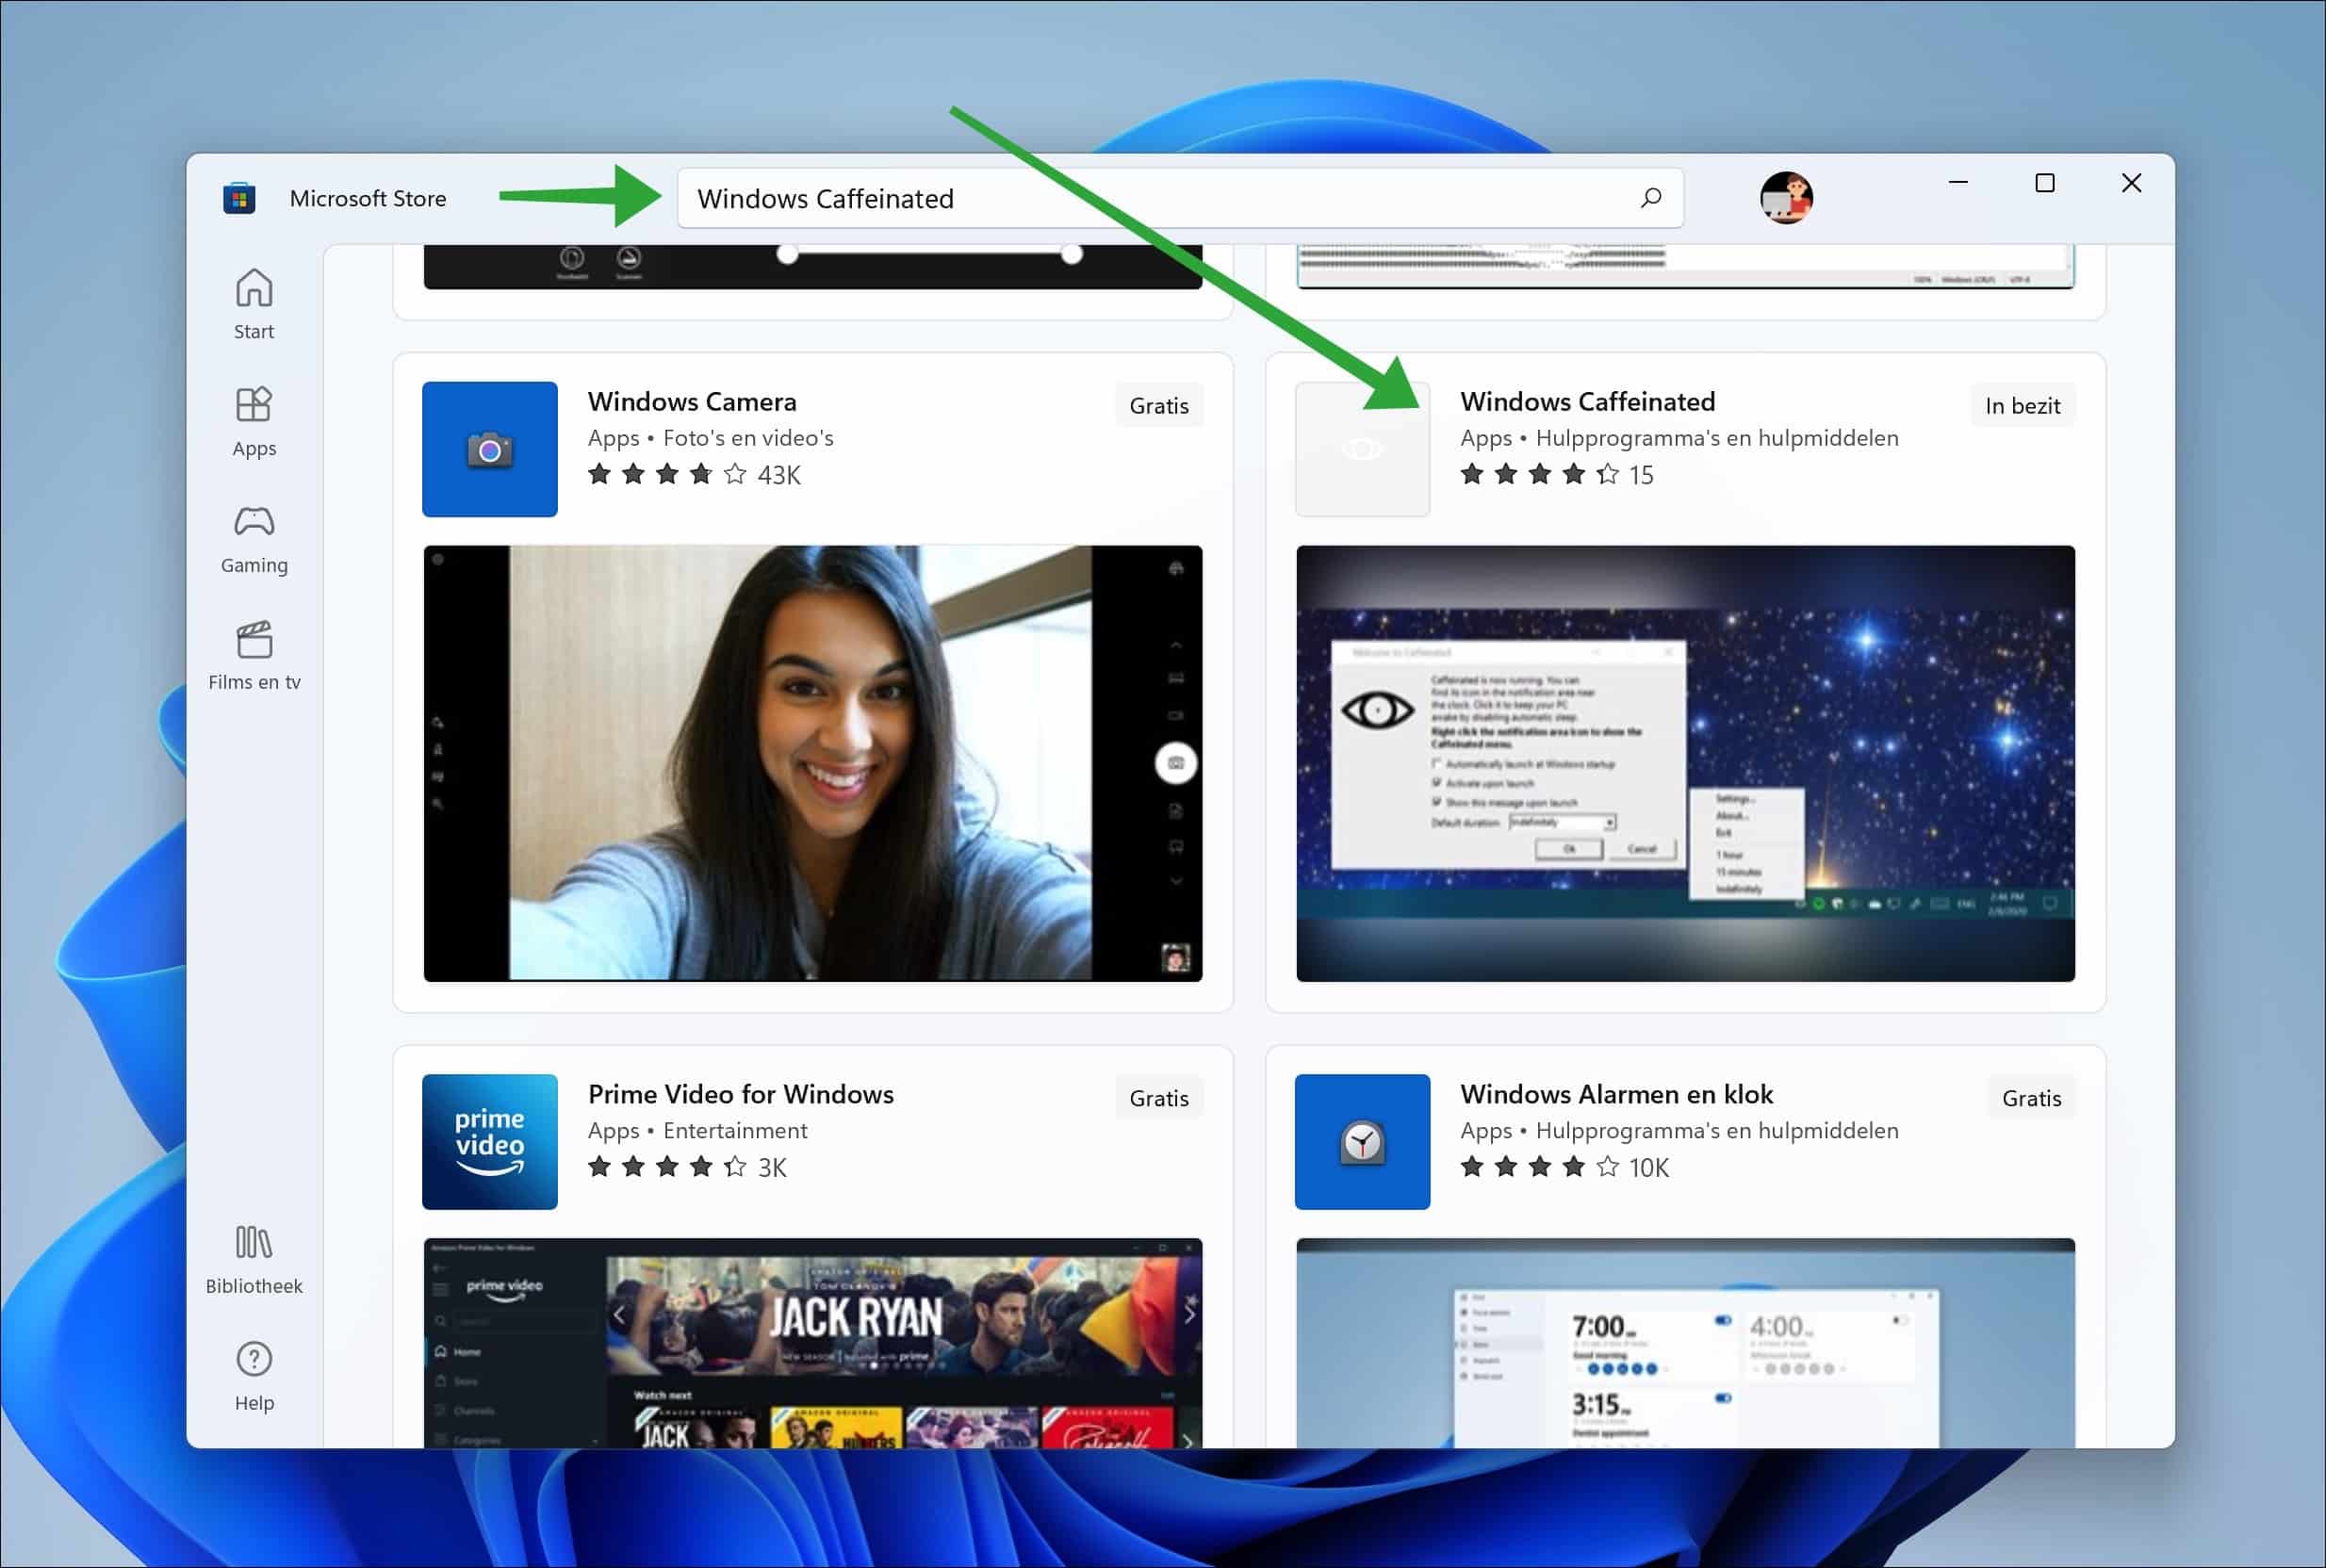Viewport: 2326px width, 1568px height.
Task: Open the Windows Caffeinated screenshot preview
Action: [x=1685, y=762]
